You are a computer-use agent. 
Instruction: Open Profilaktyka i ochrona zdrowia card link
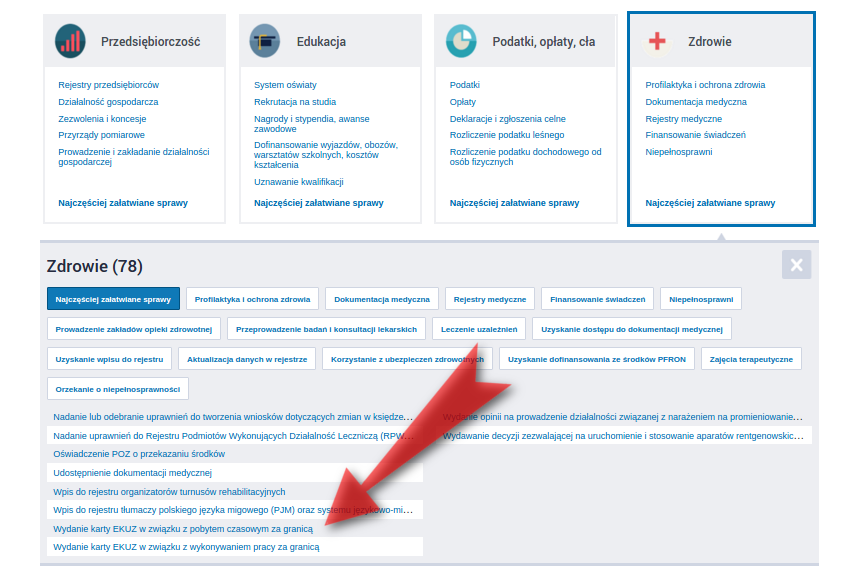705,85
